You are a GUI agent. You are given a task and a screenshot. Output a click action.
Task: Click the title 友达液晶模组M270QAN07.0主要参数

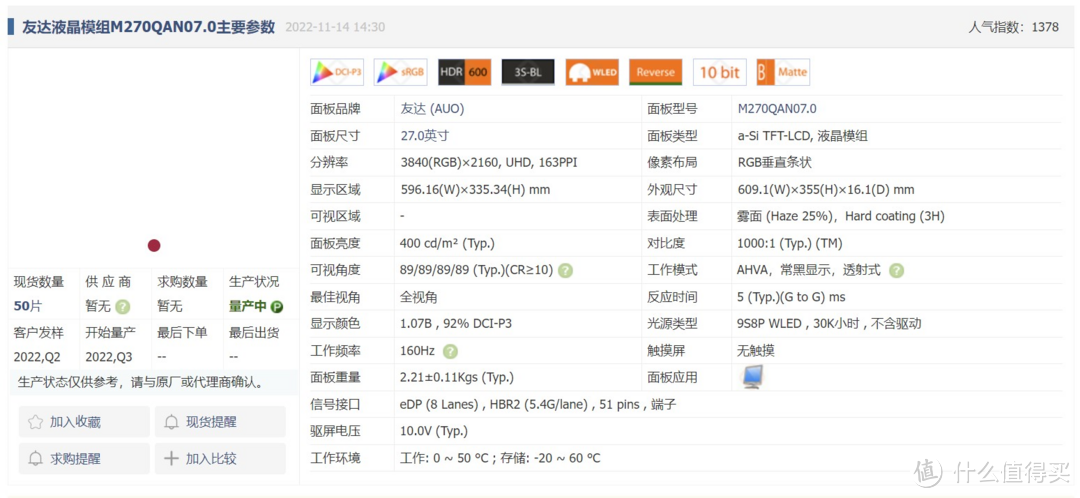tap(149, 27)
